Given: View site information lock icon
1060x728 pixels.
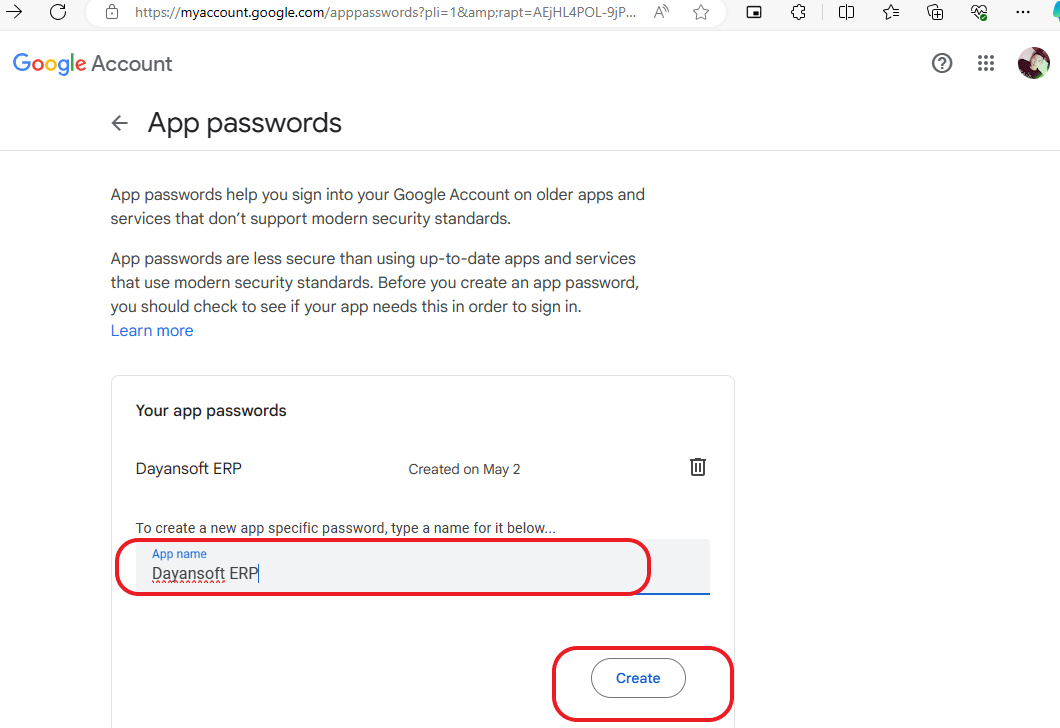Looking at the screenshot, I should point(112,11).
